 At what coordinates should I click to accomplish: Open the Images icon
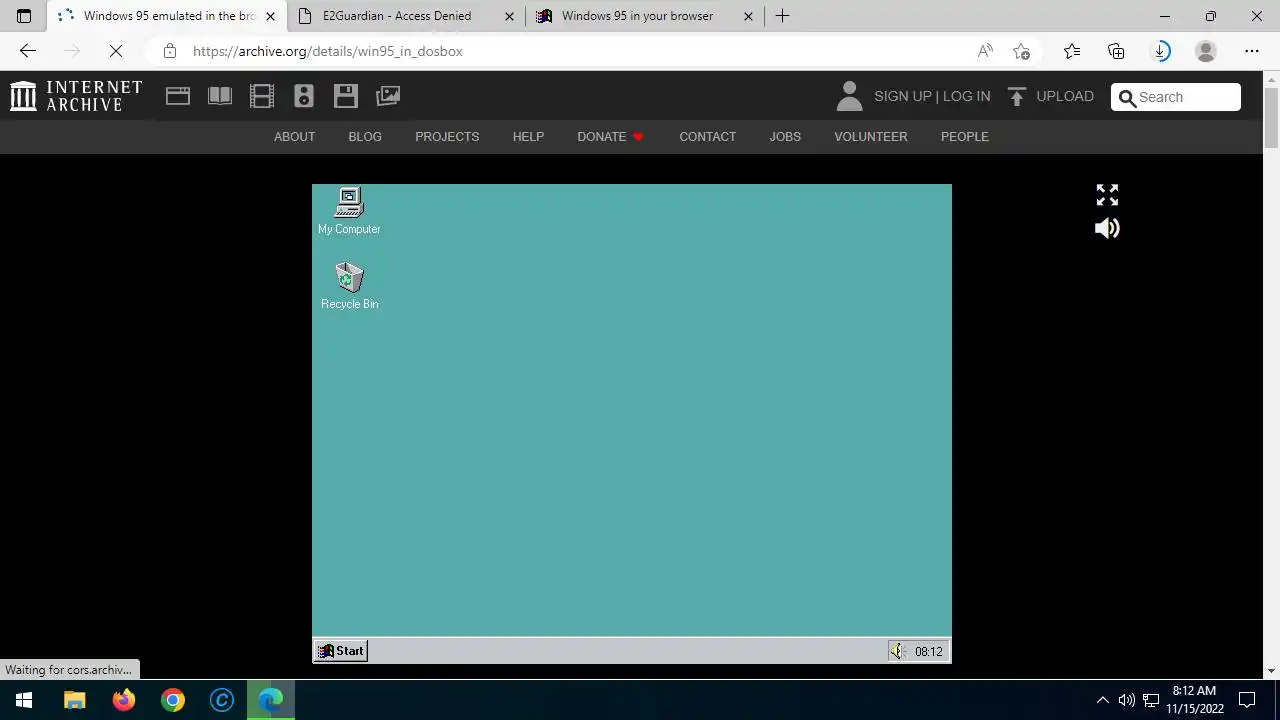pyautogui.click(x=388, y=96)
